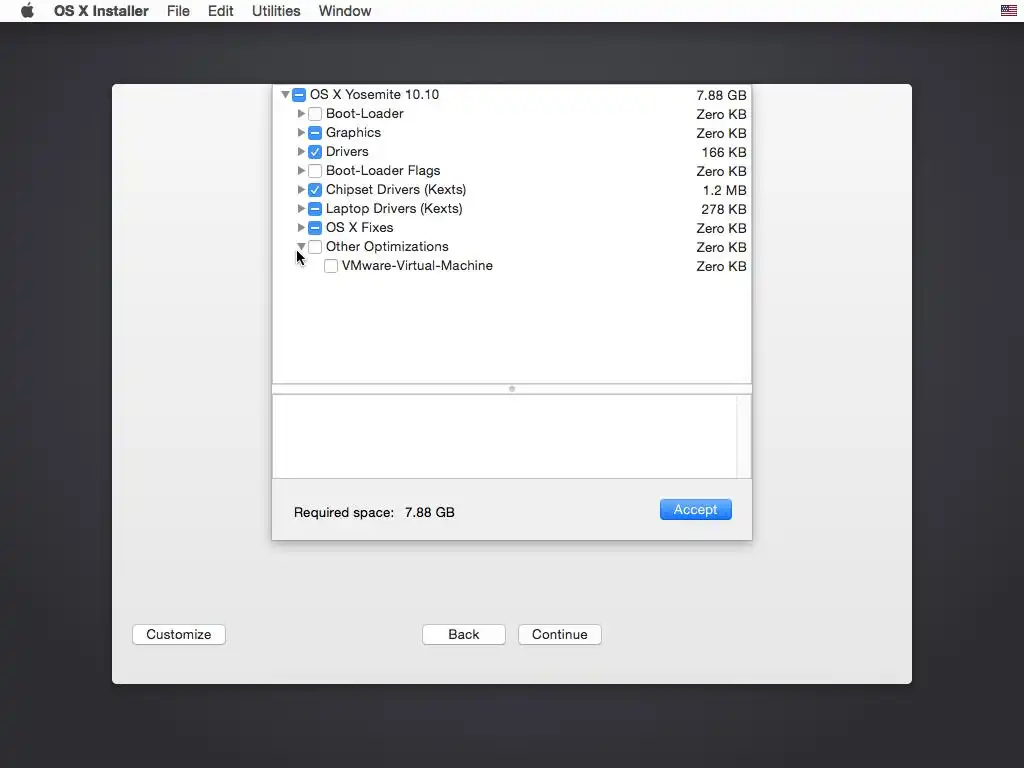
Task: Click the 'Required space:' label
Action: click(x=344, y=513)
